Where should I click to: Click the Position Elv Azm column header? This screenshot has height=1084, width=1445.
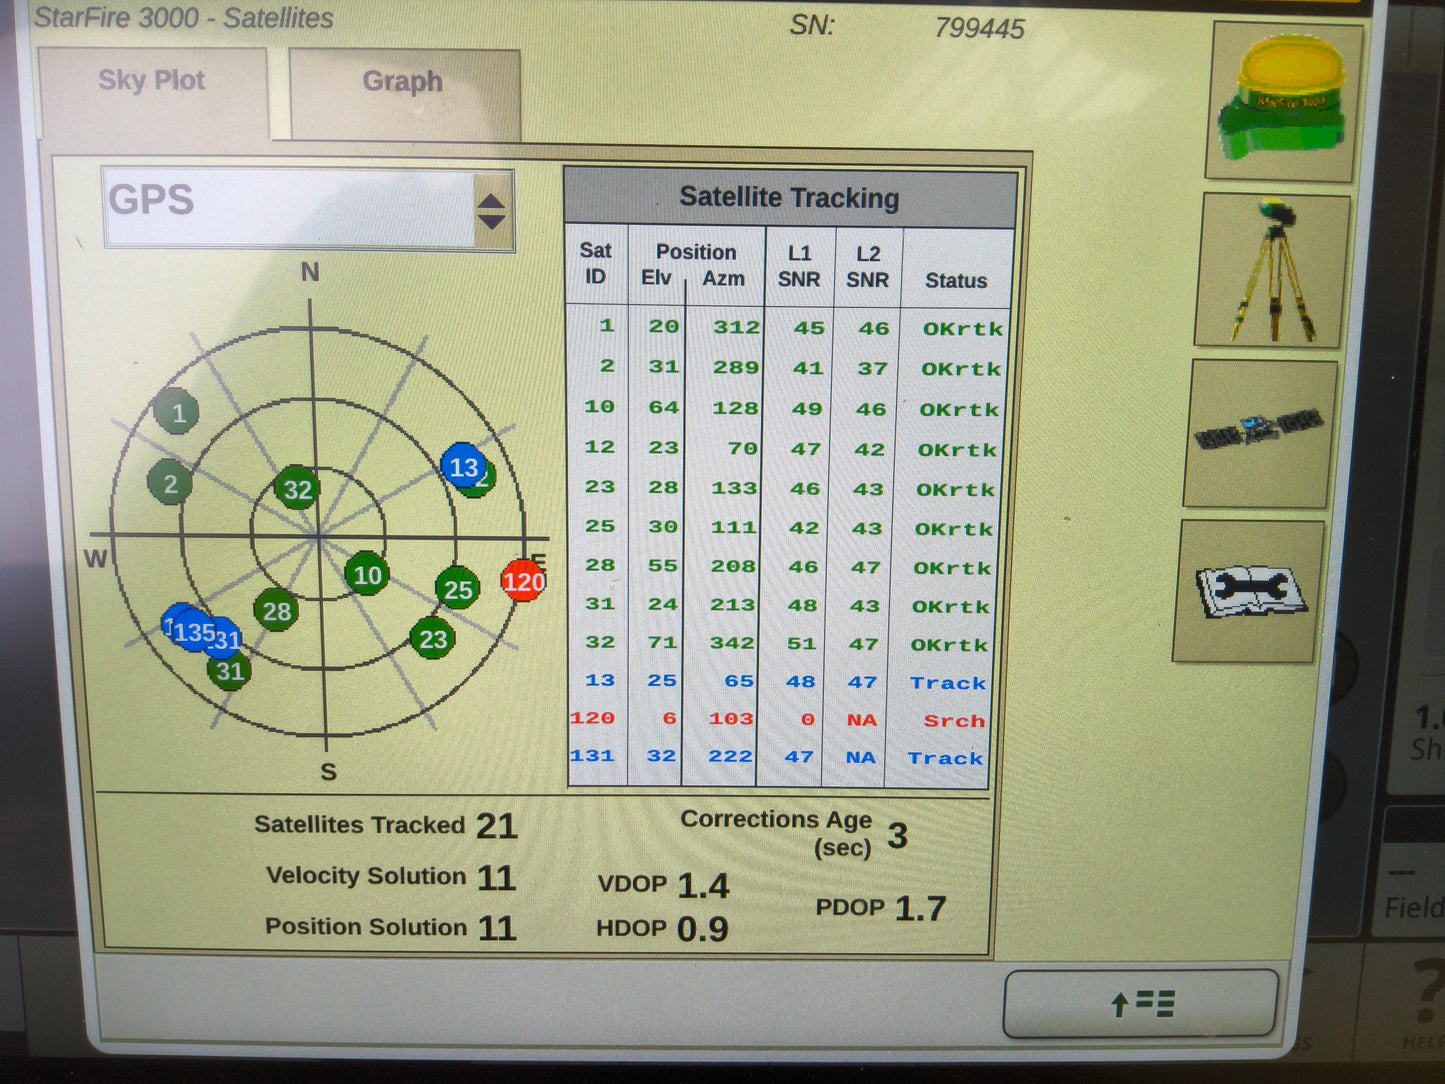pos(695,265)
